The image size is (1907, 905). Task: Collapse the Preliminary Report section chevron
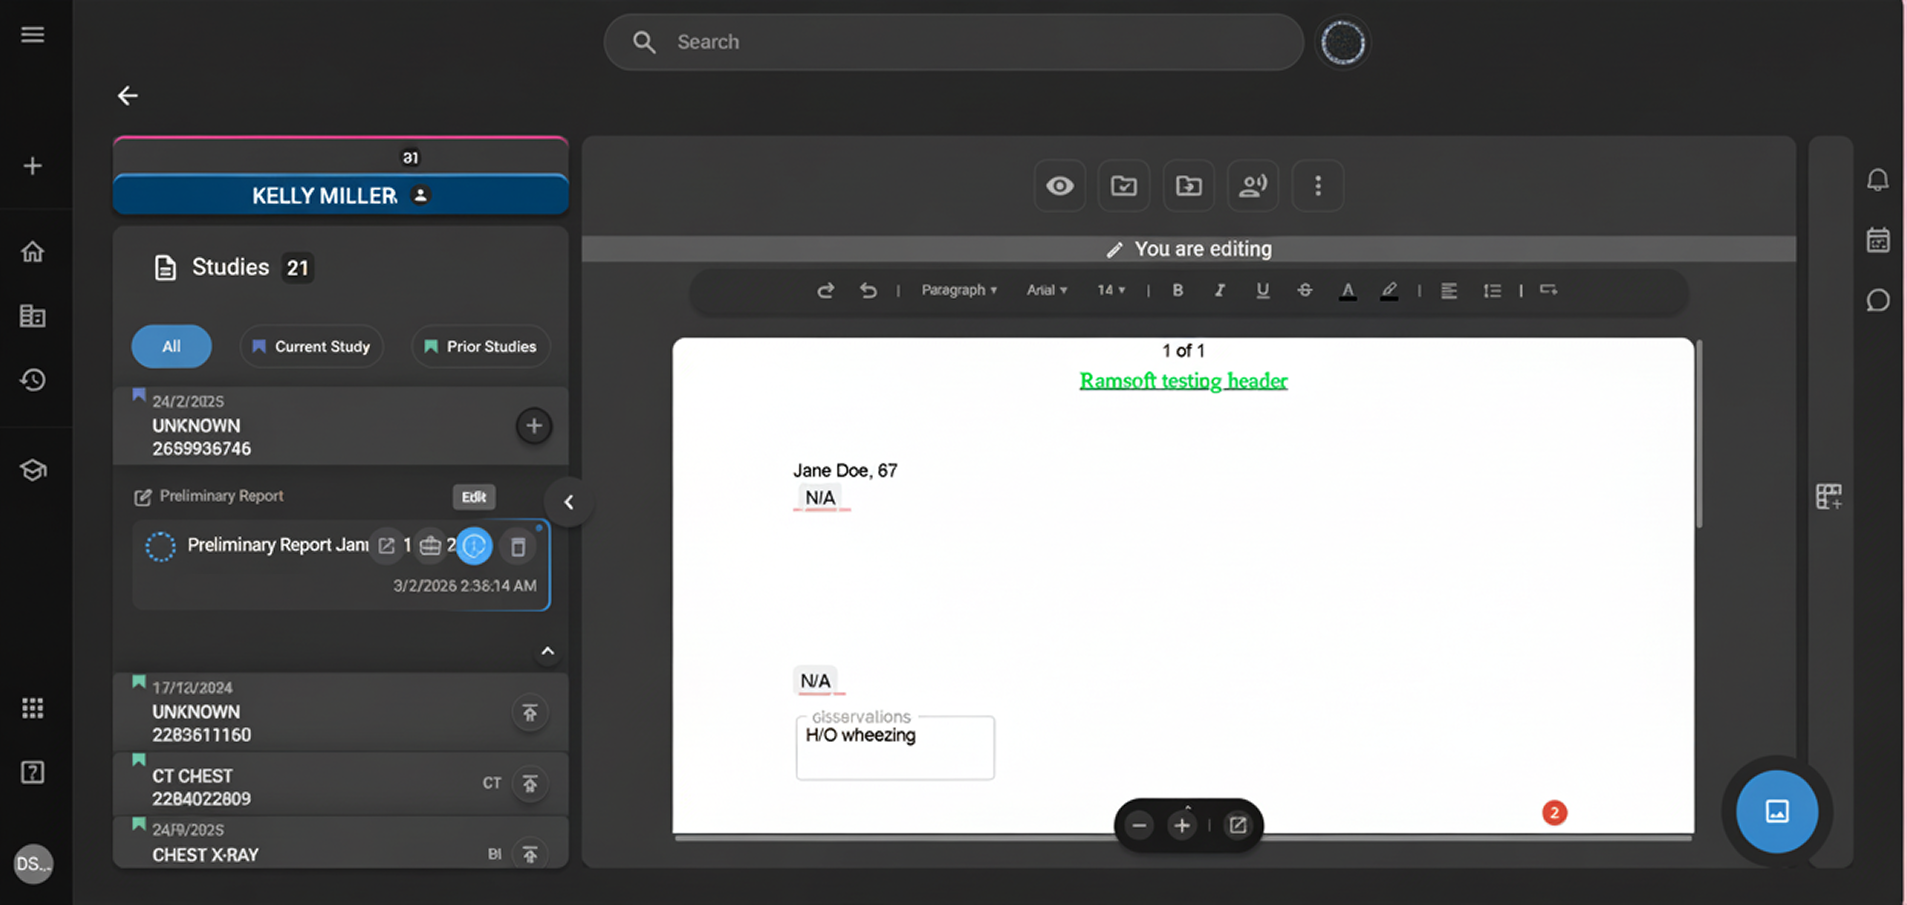click(547, 651)
